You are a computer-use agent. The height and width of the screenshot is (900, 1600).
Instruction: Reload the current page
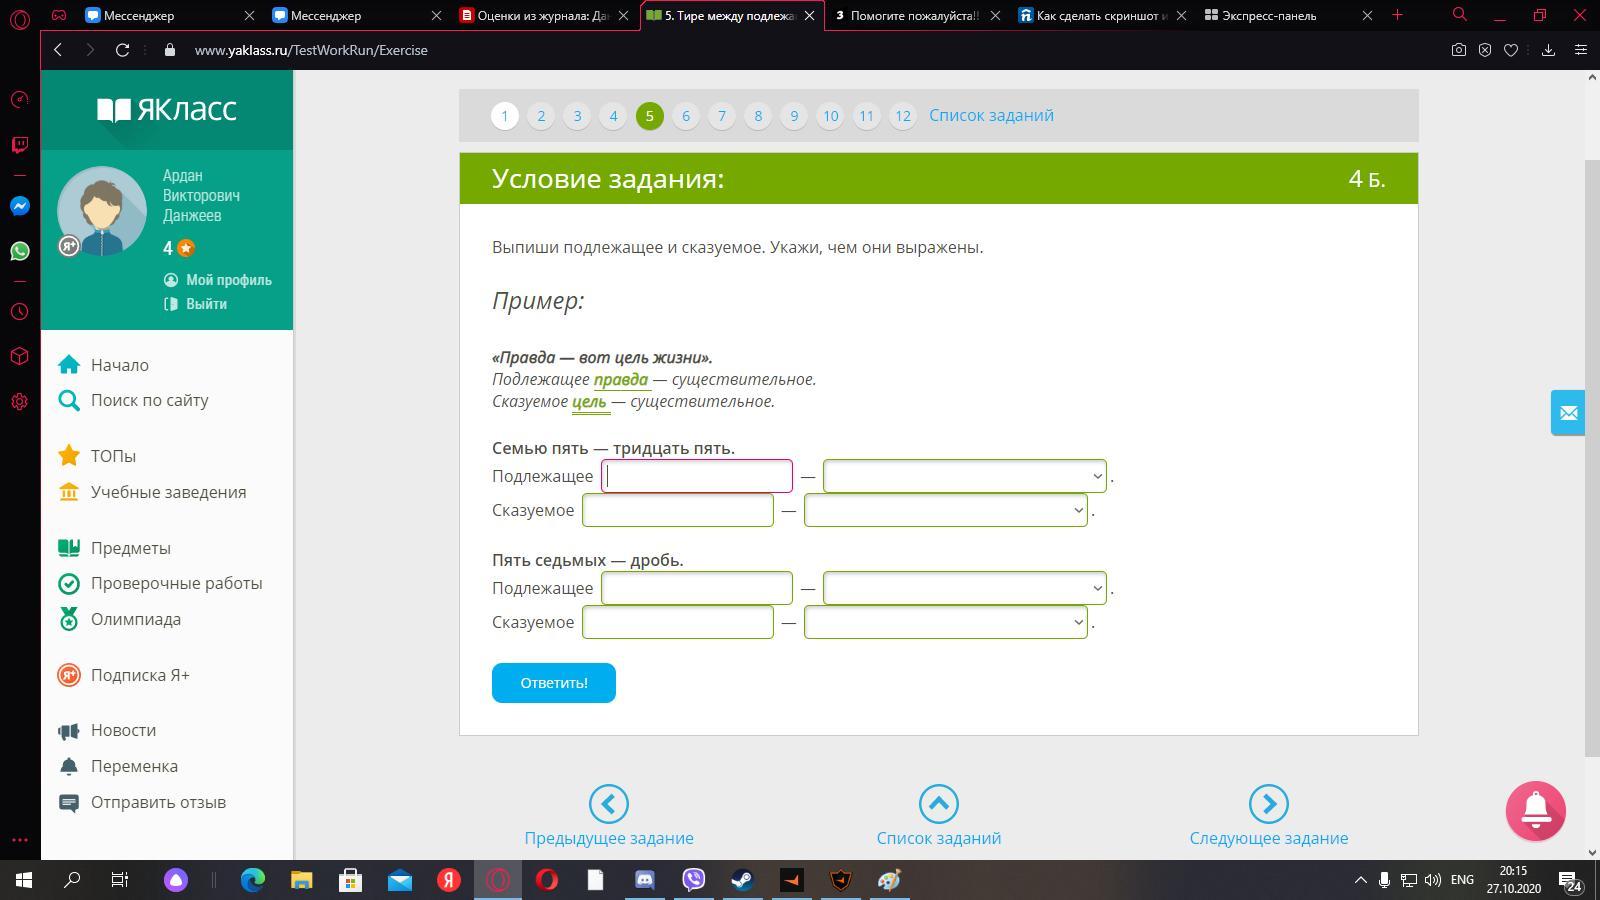coord(123,50)
